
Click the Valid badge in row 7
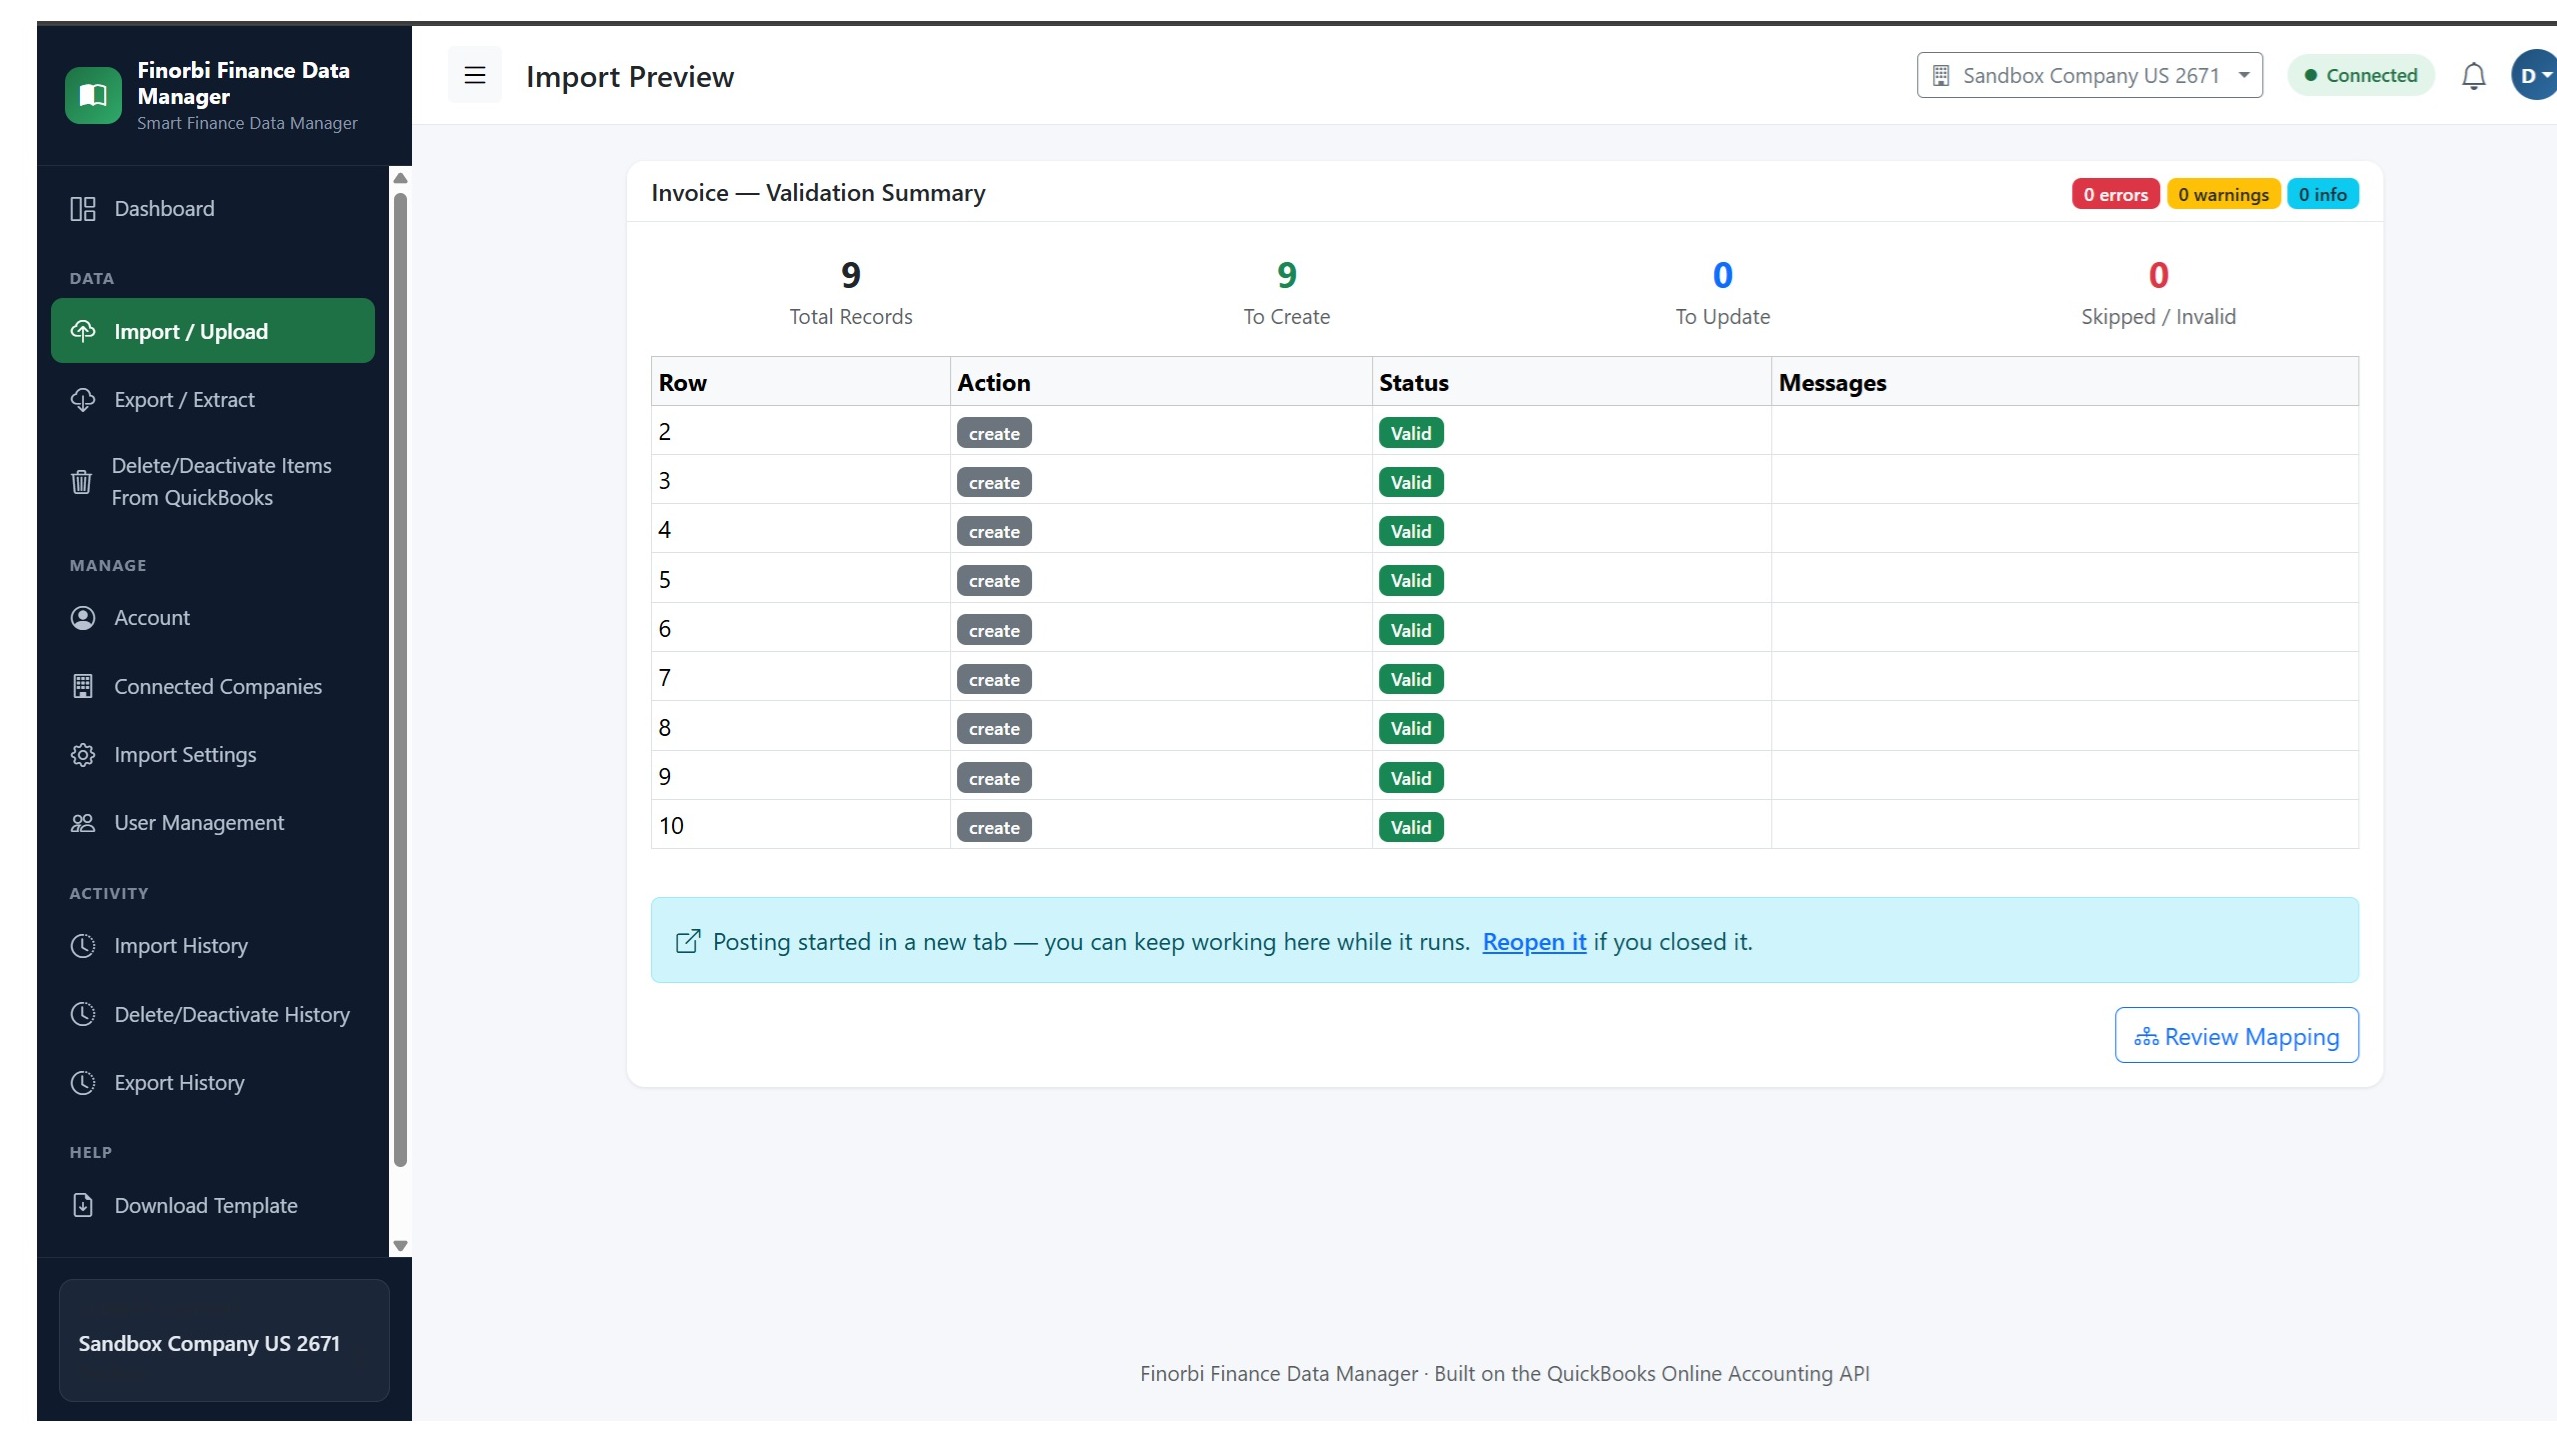[x=1410, y=680]
